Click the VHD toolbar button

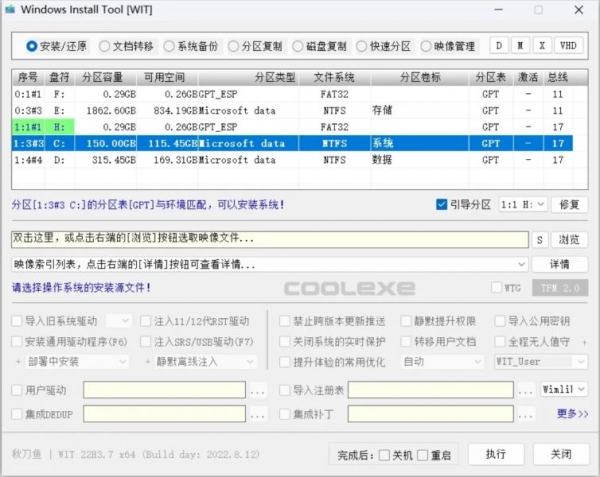coord(568,46)
